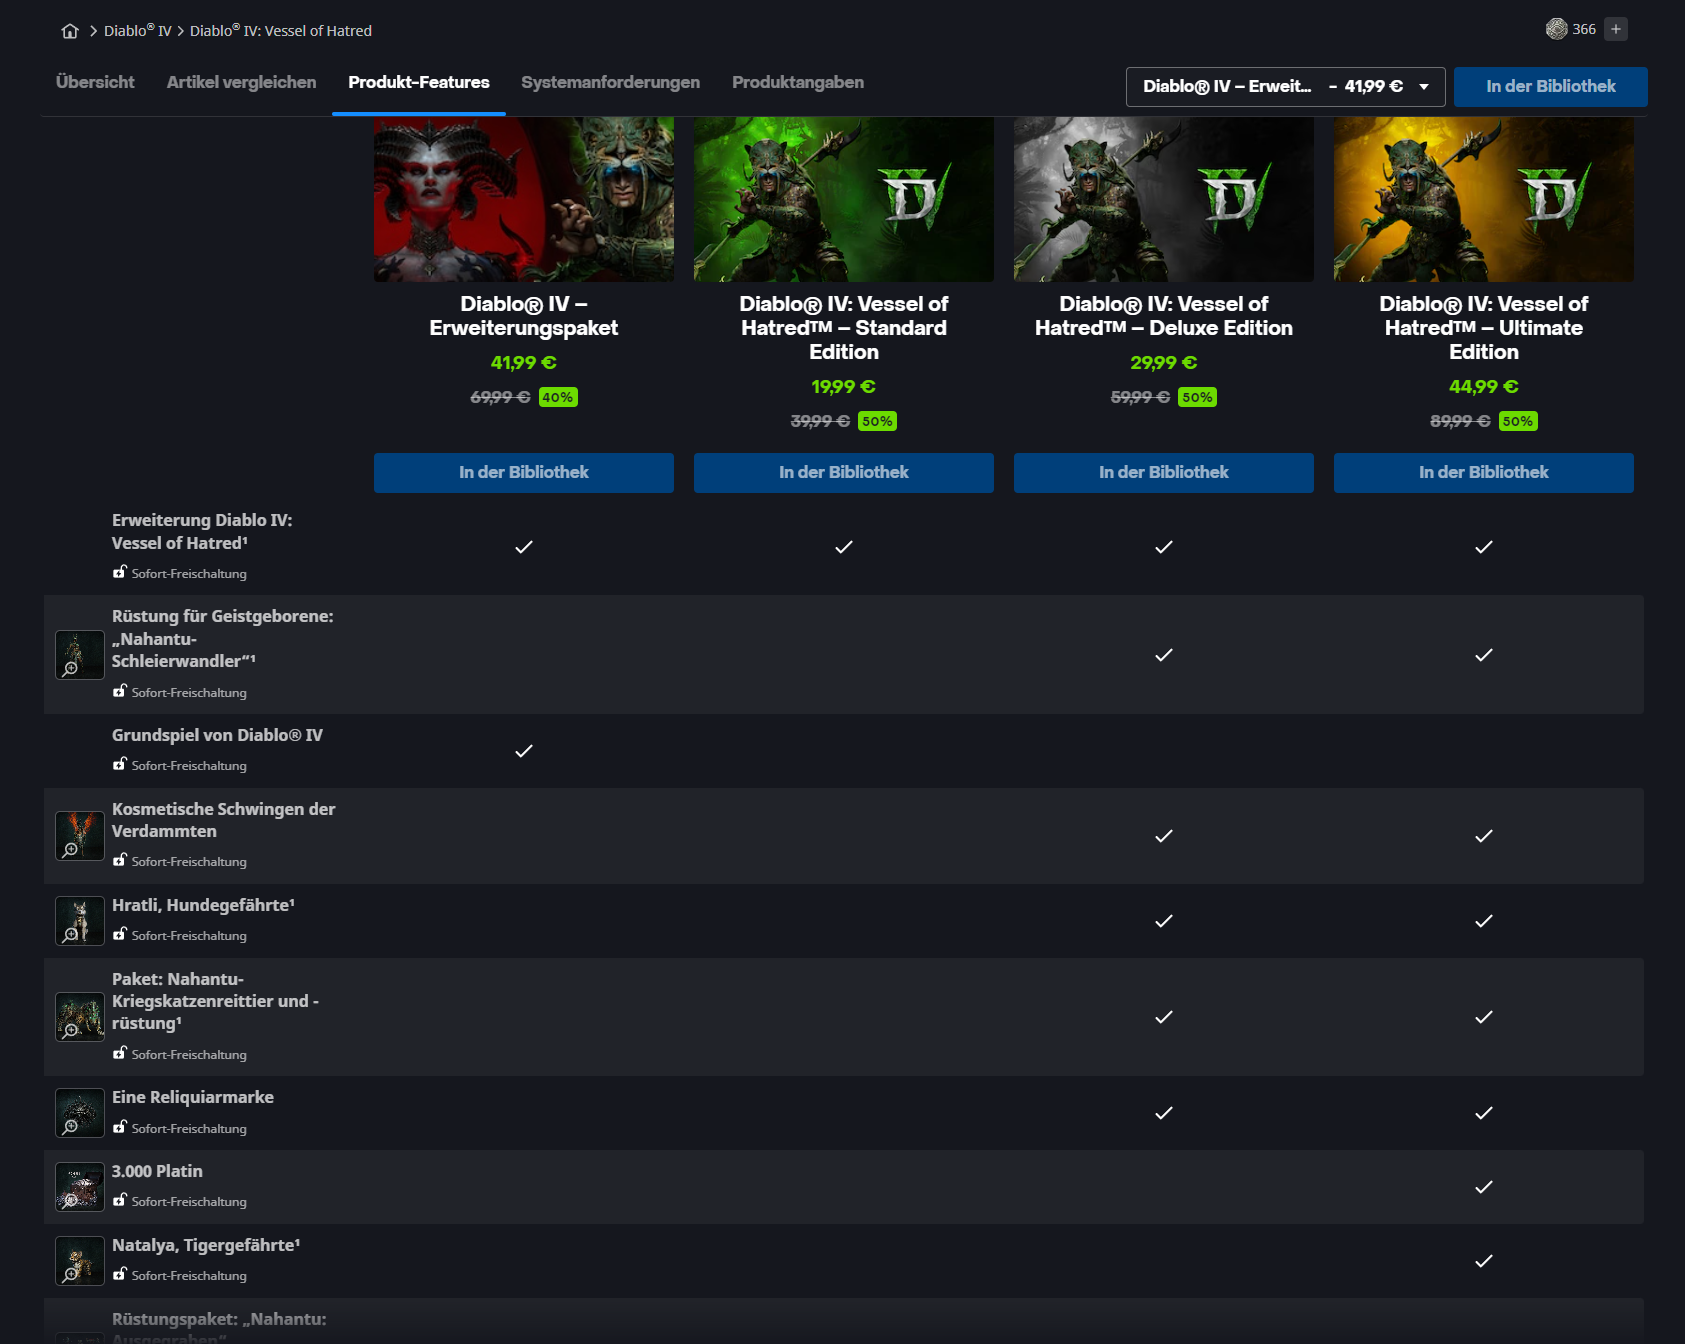
Task: Click unlock icon under Eine Reliquiarmarke
Action: pos(120,1127)
